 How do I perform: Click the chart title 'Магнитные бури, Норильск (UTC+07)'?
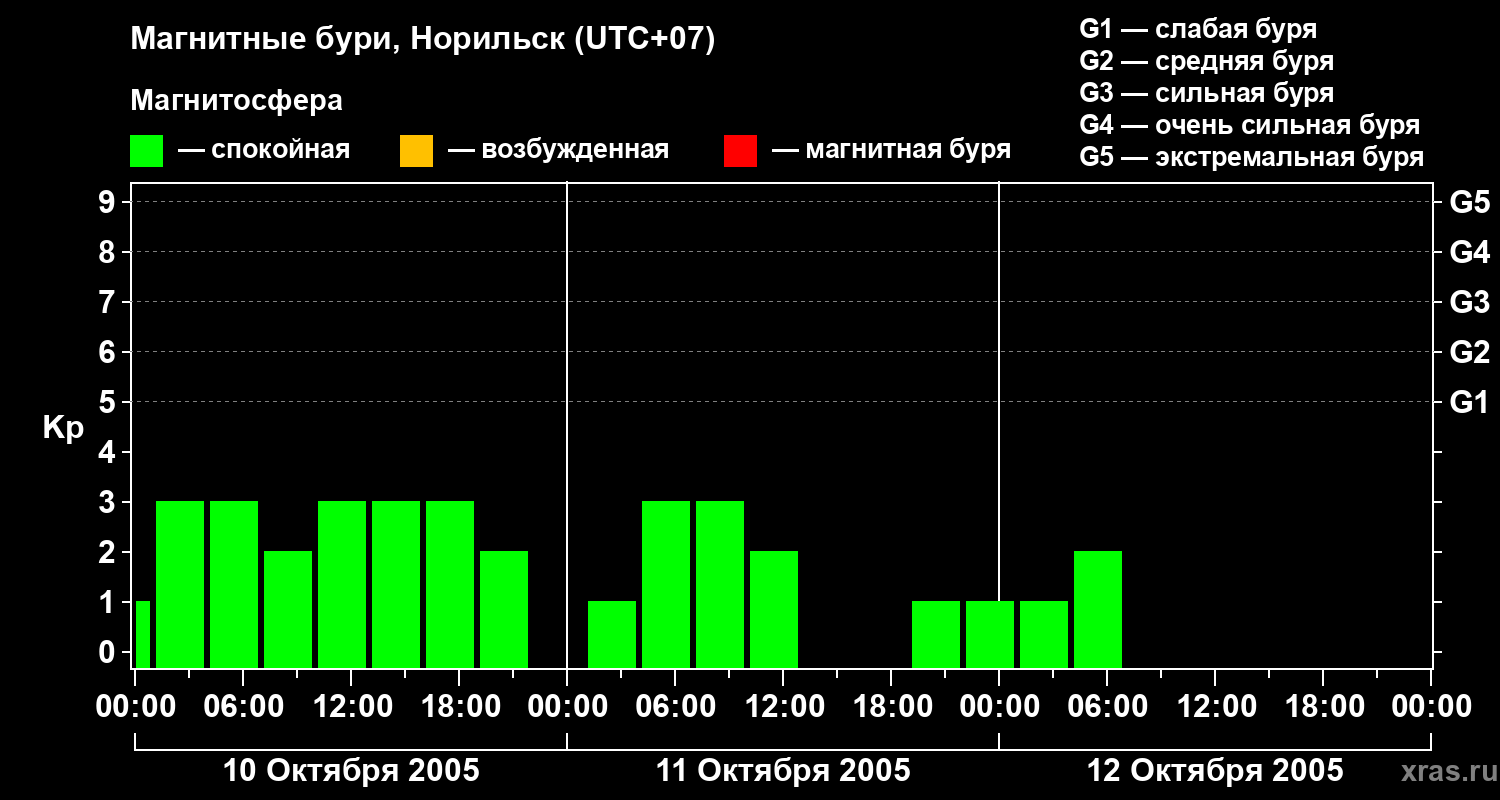point(423,40)
